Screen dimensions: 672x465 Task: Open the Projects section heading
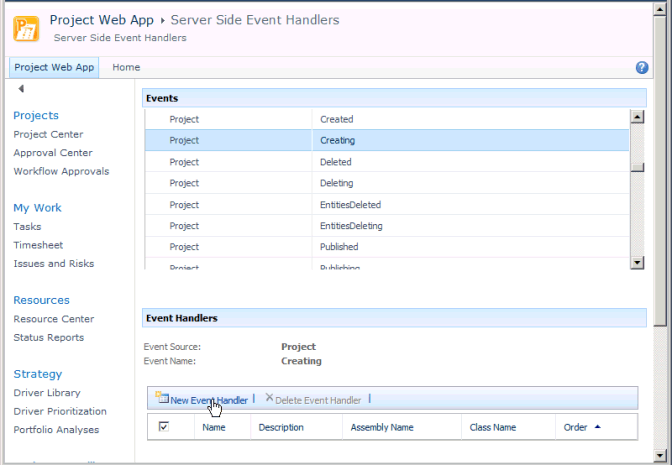(x=36, y=115)
